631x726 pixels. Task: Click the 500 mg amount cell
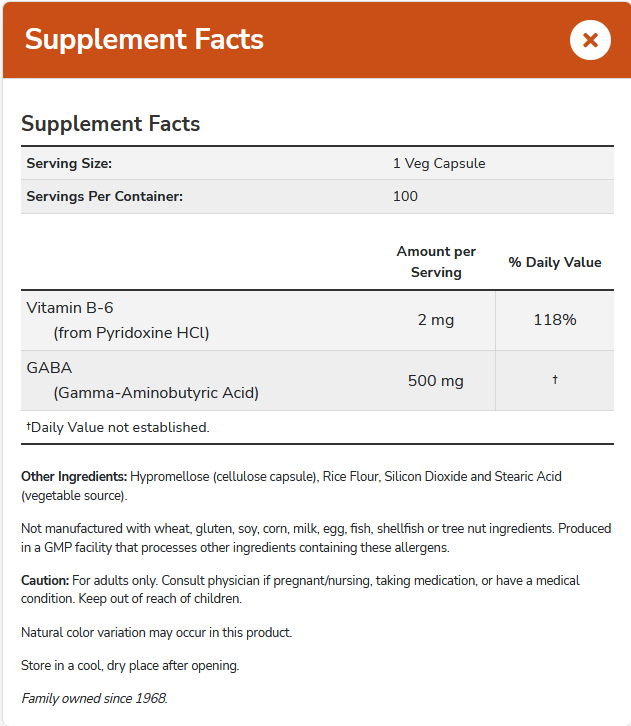436,381
